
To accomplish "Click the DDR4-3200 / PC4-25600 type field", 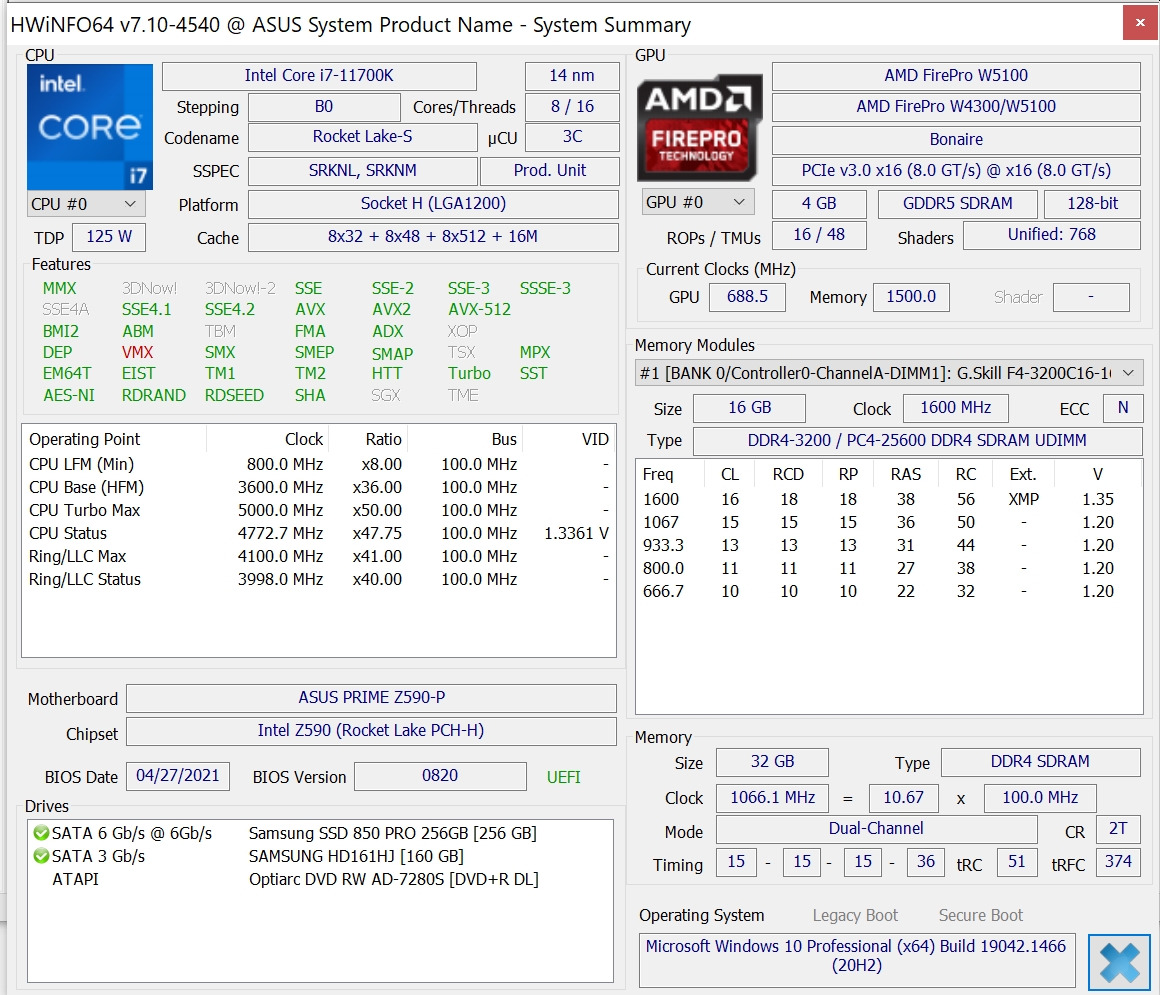I will point(917,440).
